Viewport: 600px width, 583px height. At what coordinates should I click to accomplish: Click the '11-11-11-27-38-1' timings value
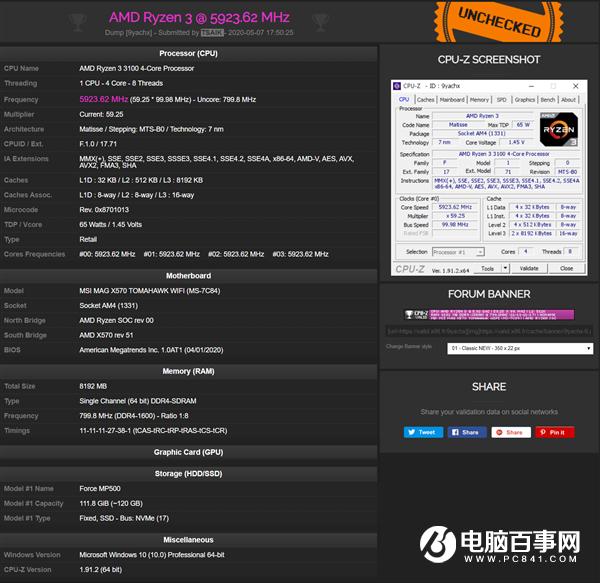pyautogui.click(x=153, y=431)
